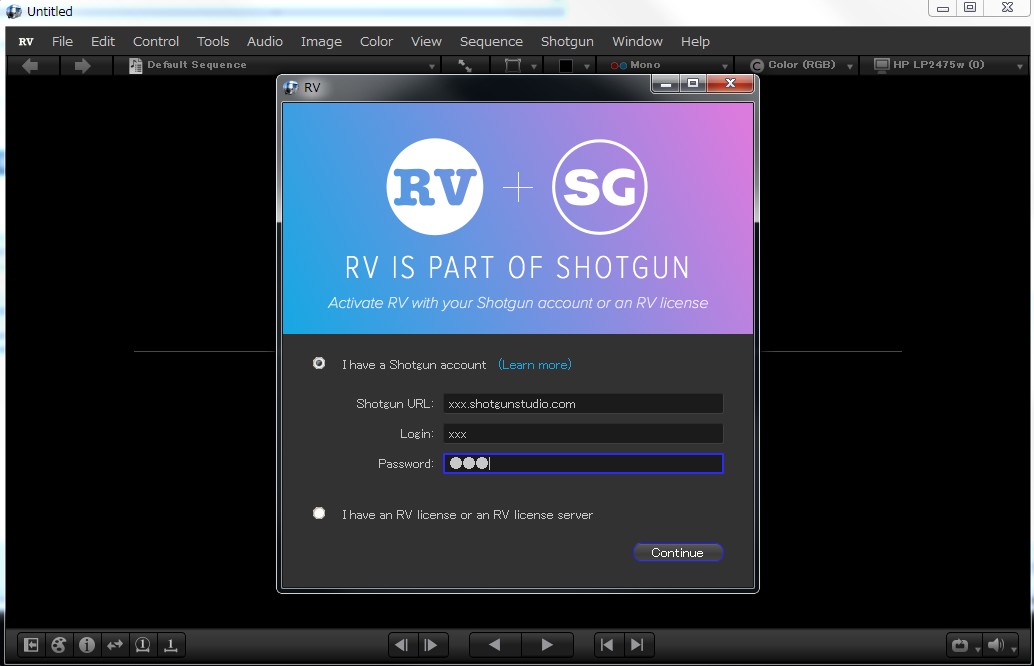Image resolution: width=1034 pixels, height=666 pixels.
Task: Click inside the Shotgun URL field
Action: click(583, 403)
